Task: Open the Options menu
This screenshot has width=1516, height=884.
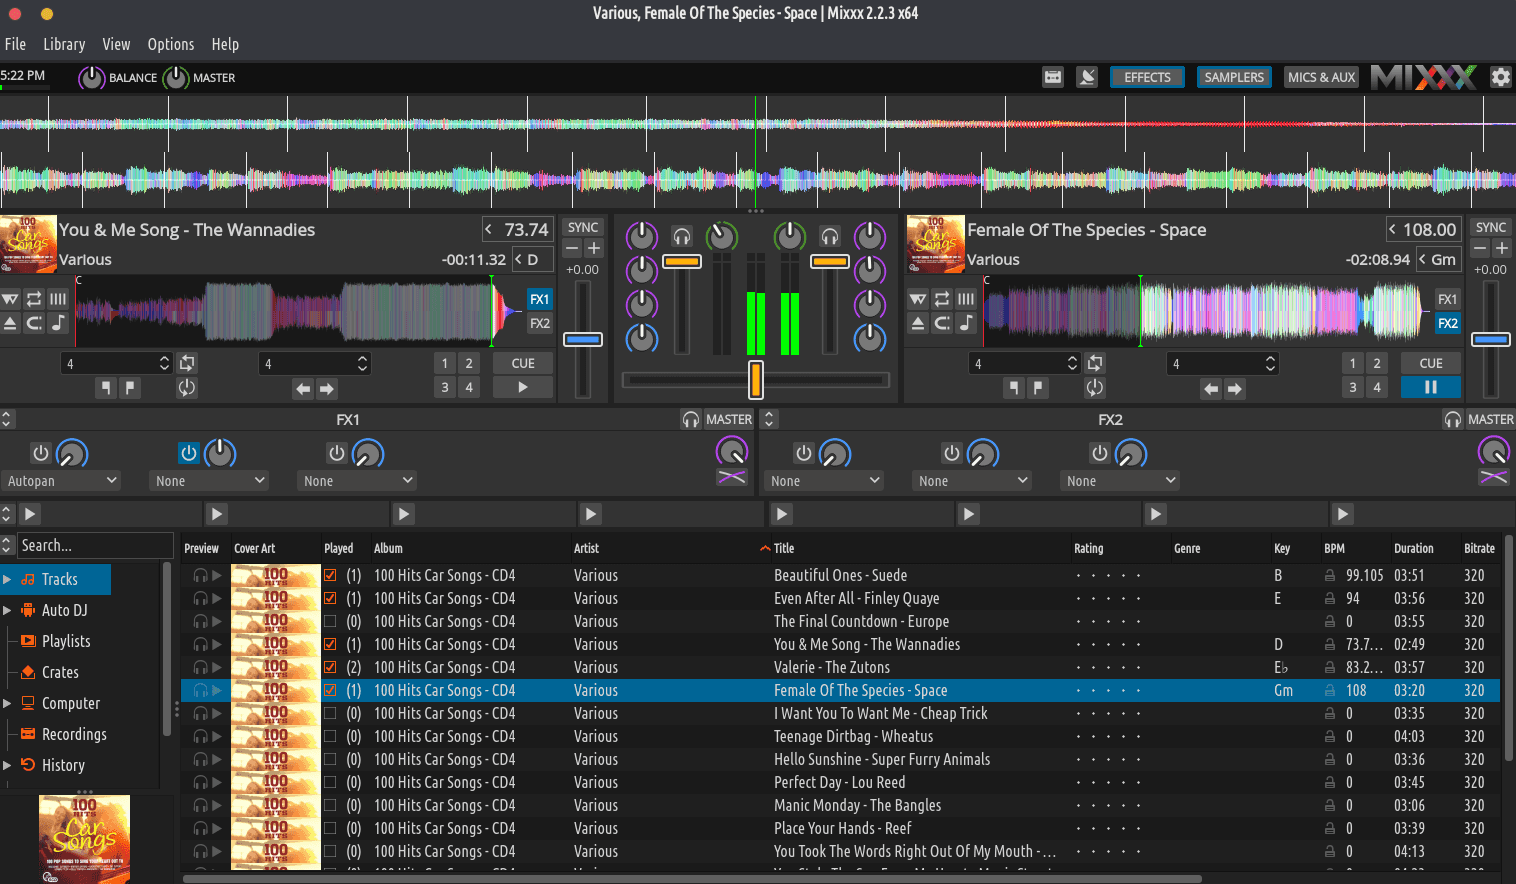Action: click(x=171, y=44)
